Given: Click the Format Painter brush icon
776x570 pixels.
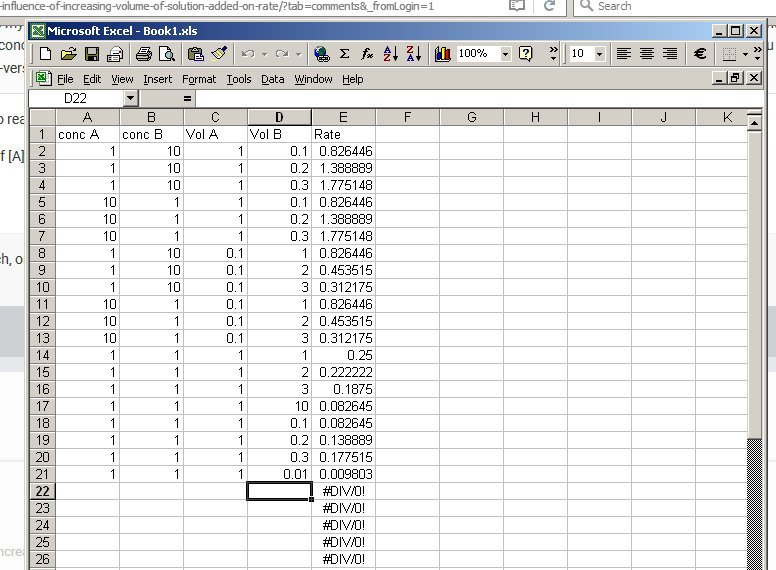Looking at the screenshot, I should click(x=219, y=54).
